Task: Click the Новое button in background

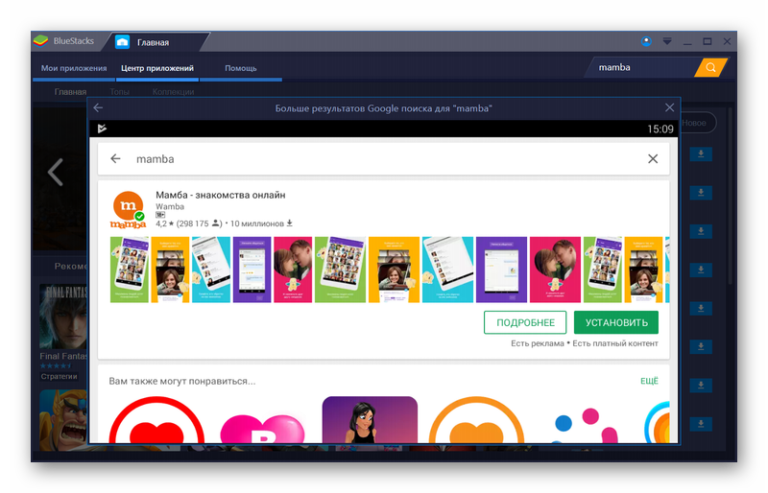Action: pyautogui.click(x=696, y=123)
